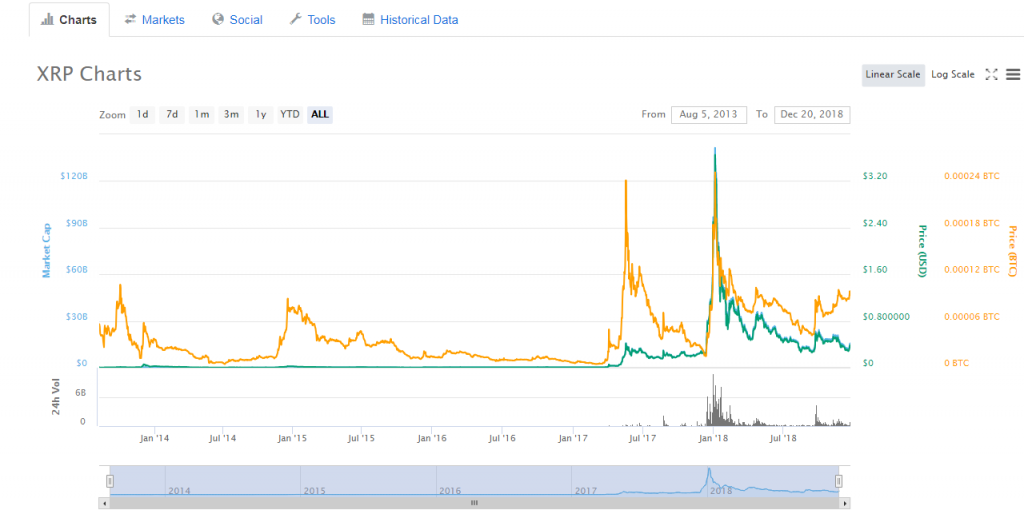Click the Price (USD) axis title
1024x510 pixels.
tap(922, 251)
